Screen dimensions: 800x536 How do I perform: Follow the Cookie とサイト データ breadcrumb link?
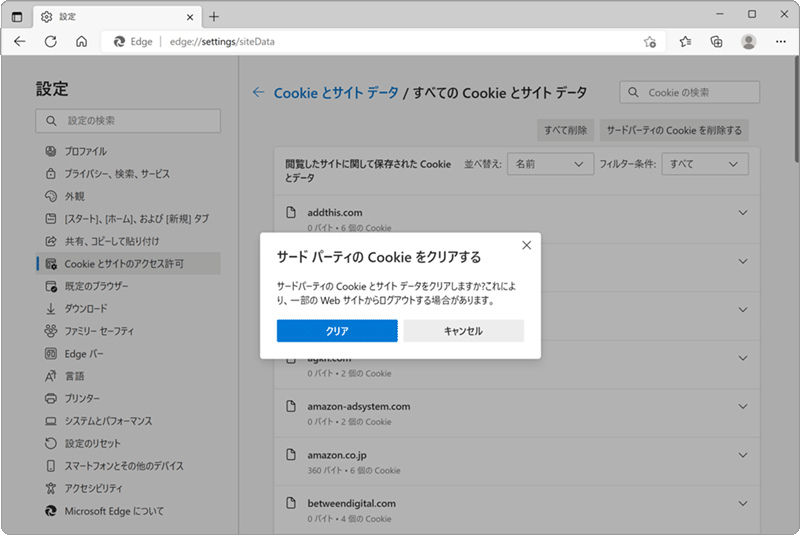336,93
